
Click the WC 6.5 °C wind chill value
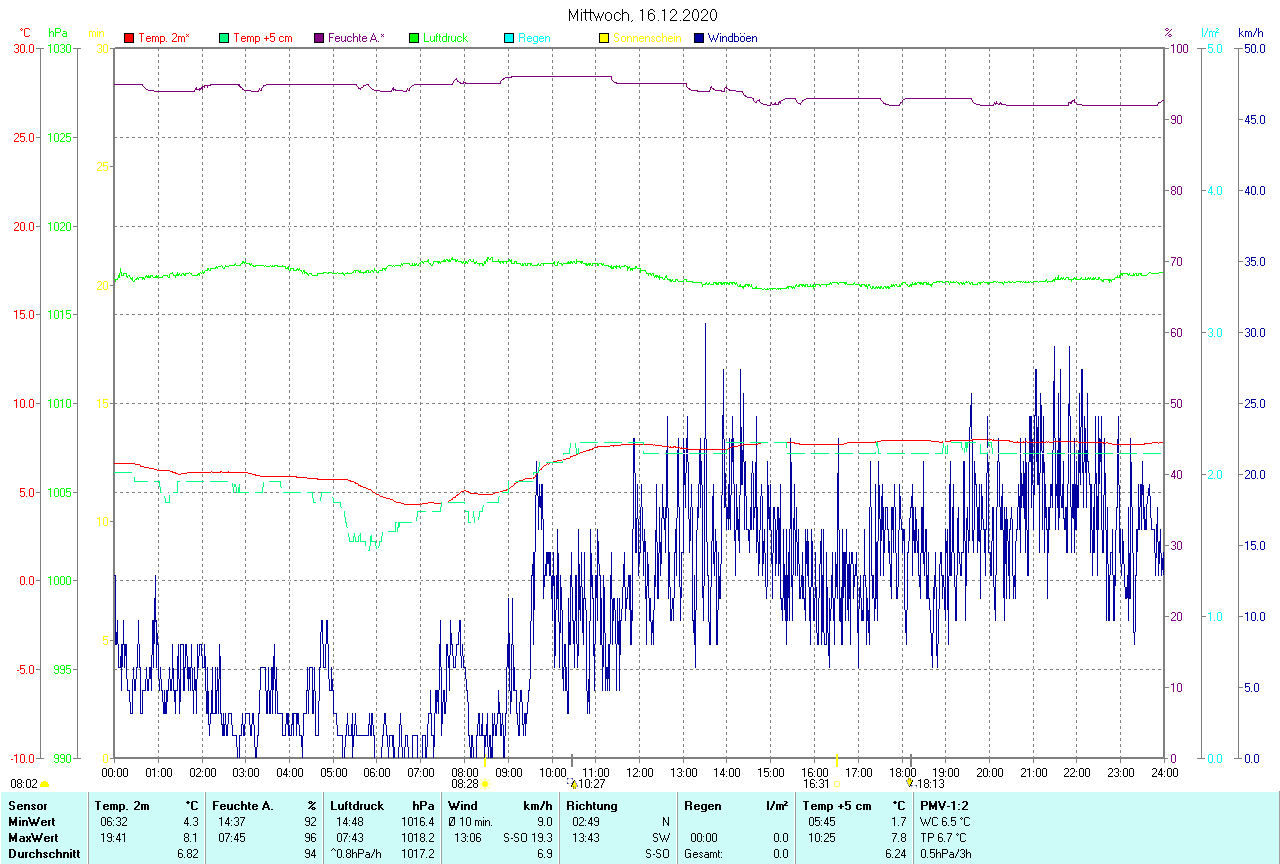click(945, 822)
